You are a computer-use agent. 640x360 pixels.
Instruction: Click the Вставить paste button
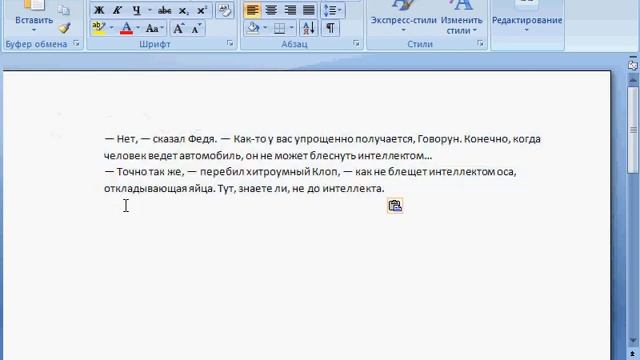[x=34, y=12]
